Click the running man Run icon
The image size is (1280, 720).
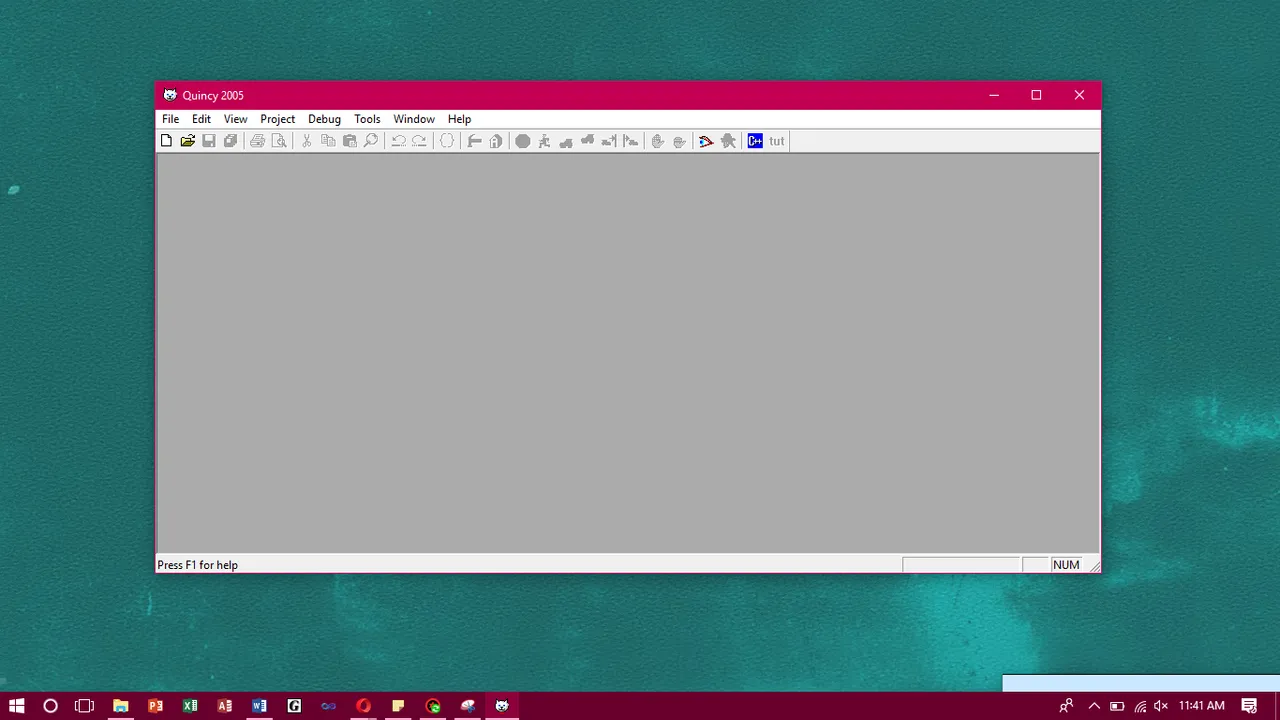(544, 141)
